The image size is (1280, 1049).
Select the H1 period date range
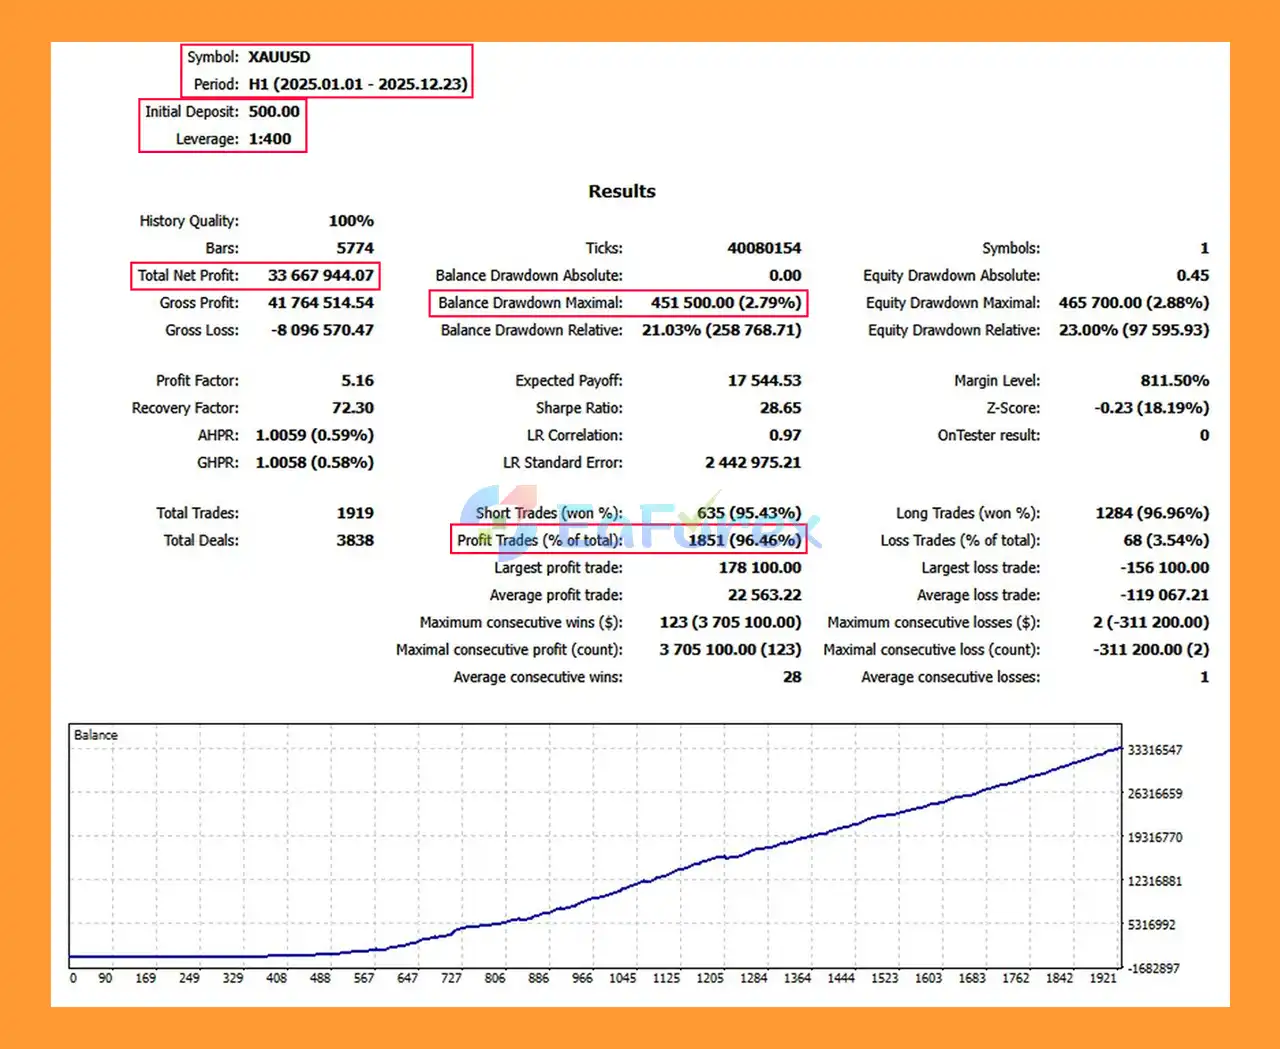tap(357, 84)
